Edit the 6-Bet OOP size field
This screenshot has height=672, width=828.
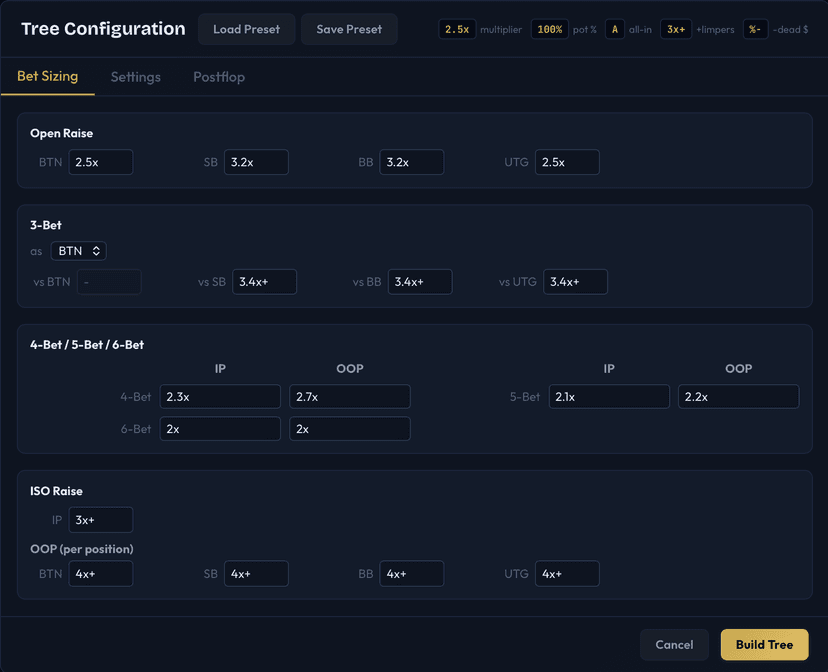tap(350, 429)
